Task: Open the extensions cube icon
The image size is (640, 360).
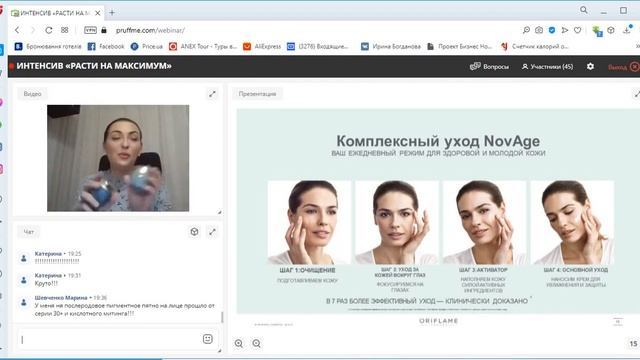Action: [x=611, y=30]
